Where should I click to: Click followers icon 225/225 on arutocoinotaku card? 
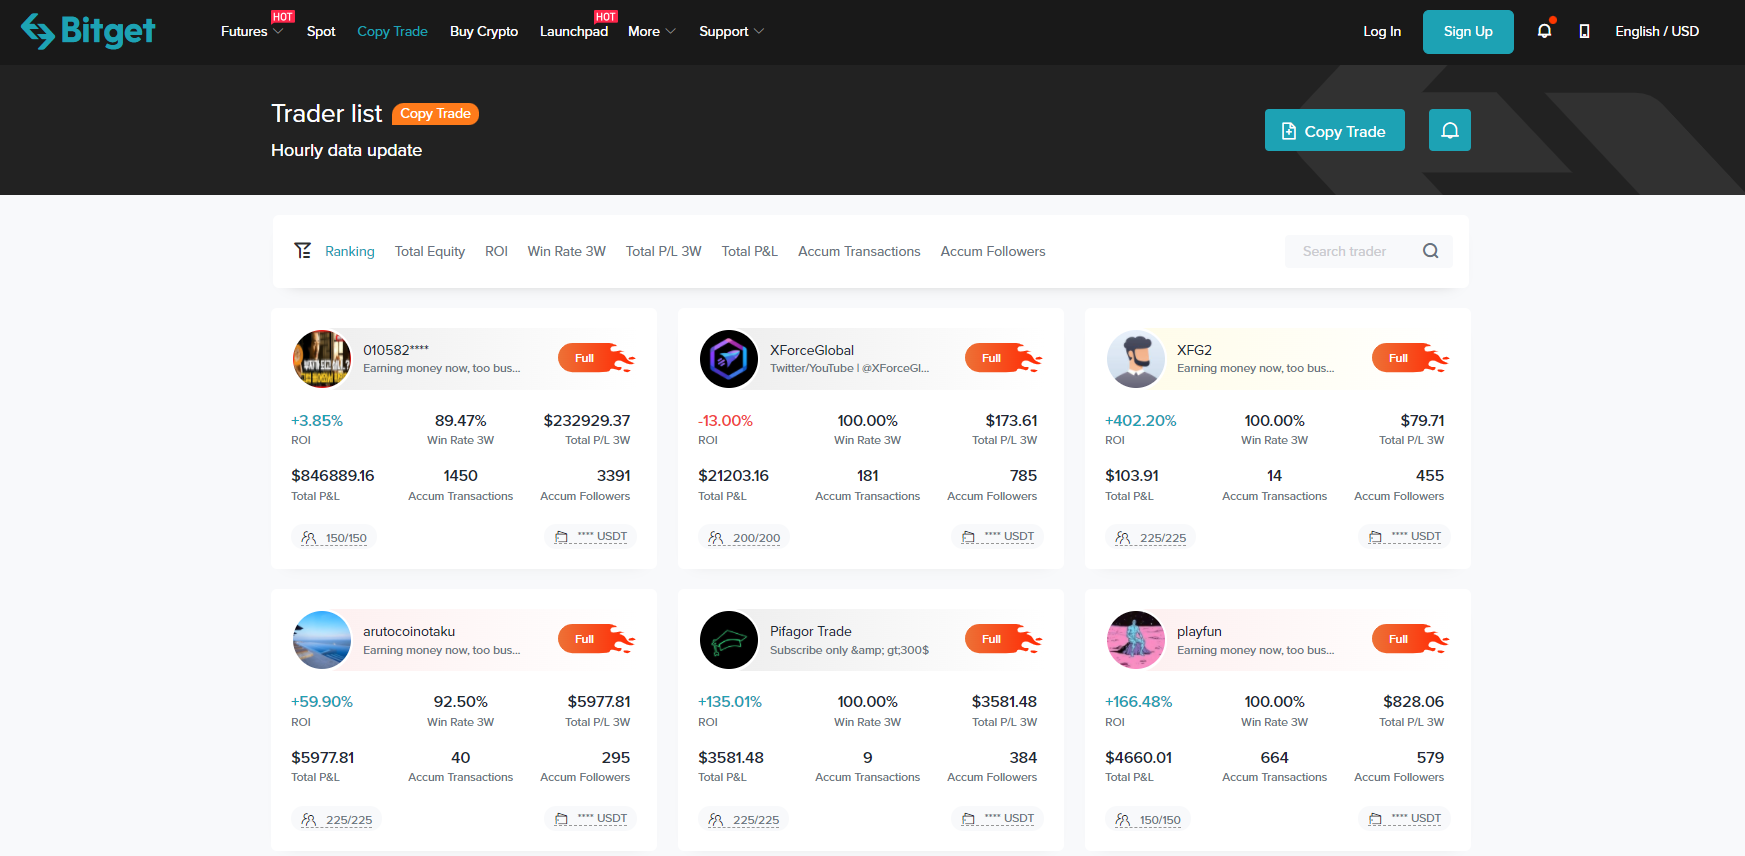(x=309, y=820)
